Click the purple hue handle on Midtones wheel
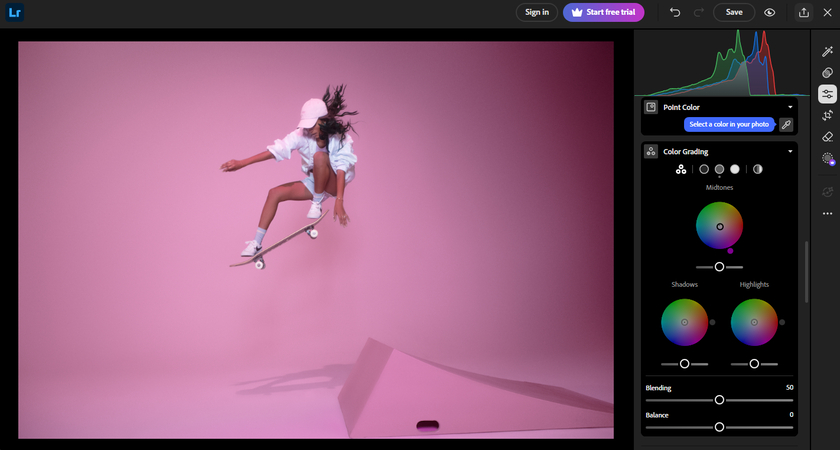Image resolution: width=840 pixels, height=450 pixels. pyautogui.click(x=730, y=251)
